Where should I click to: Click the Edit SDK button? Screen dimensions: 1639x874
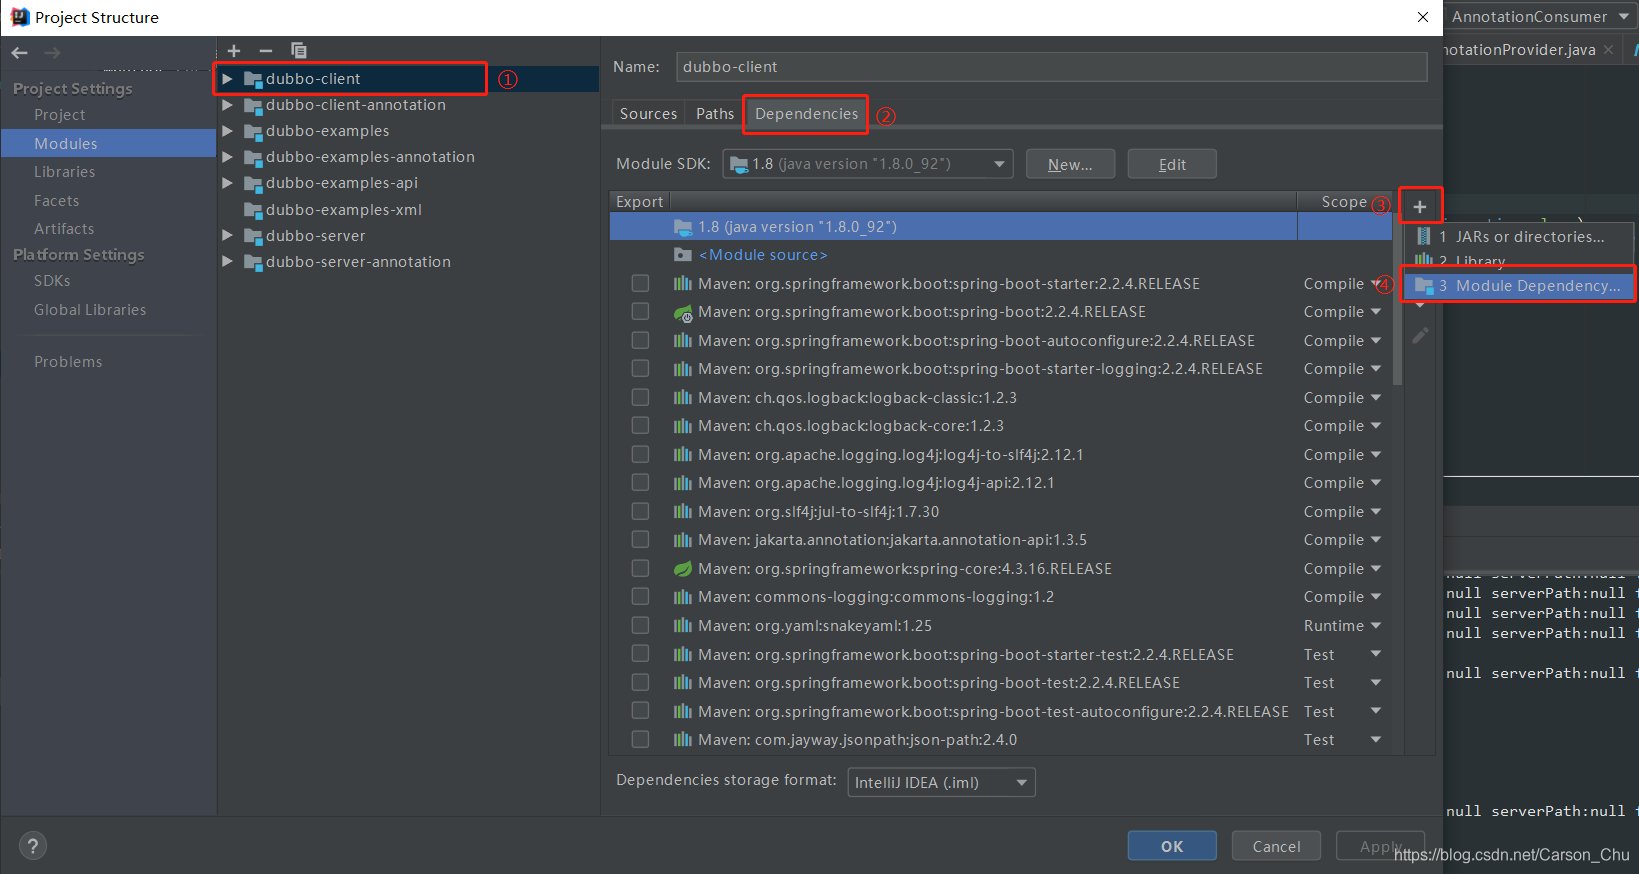pyautogui.click(x=1172, y=164)
